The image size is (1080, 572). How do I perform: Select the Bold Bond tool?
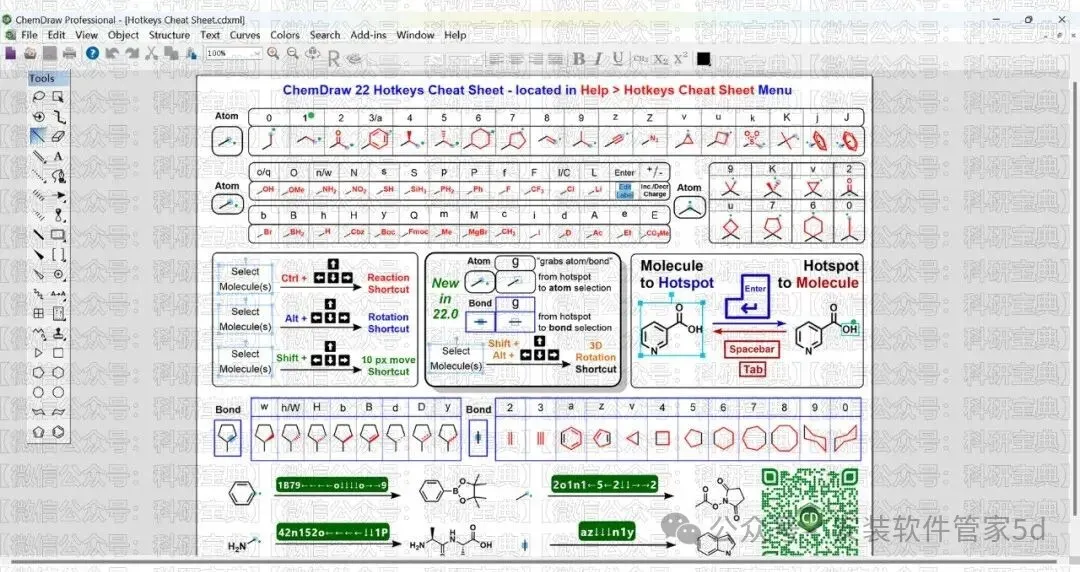click(x=39, y=236)
